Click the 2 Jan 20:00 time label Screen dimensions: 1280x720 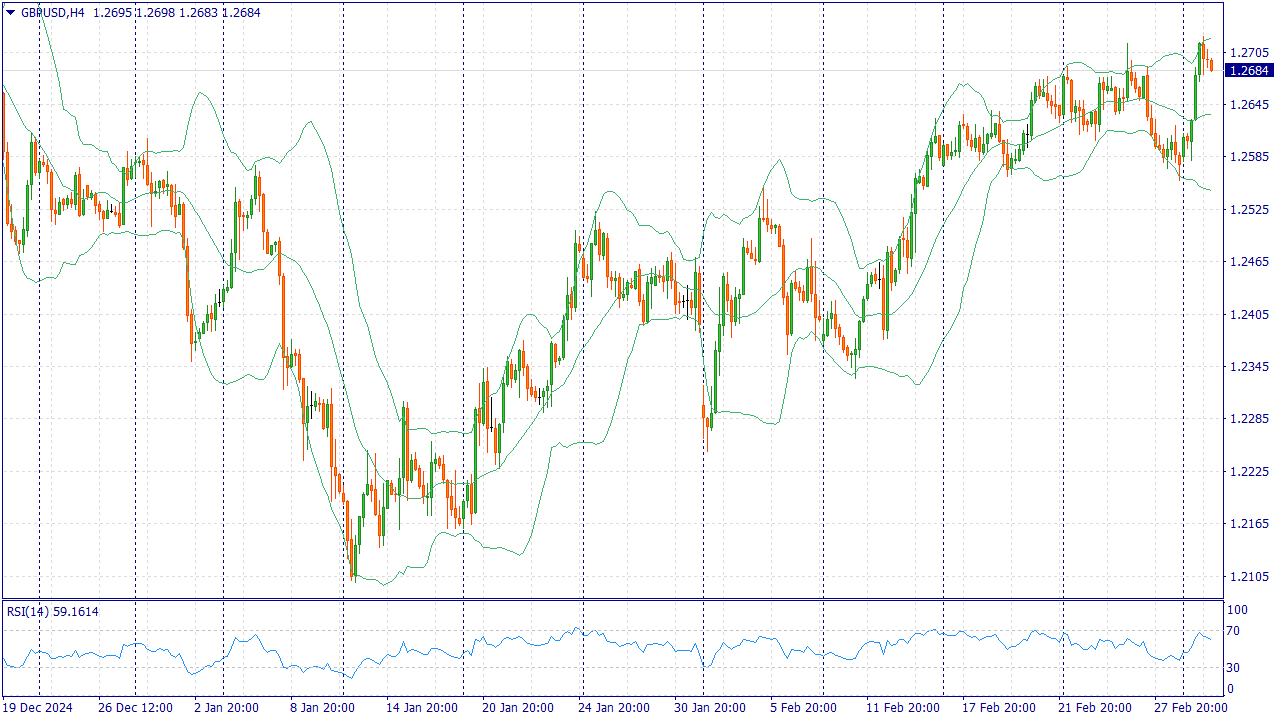coord(226,708)
